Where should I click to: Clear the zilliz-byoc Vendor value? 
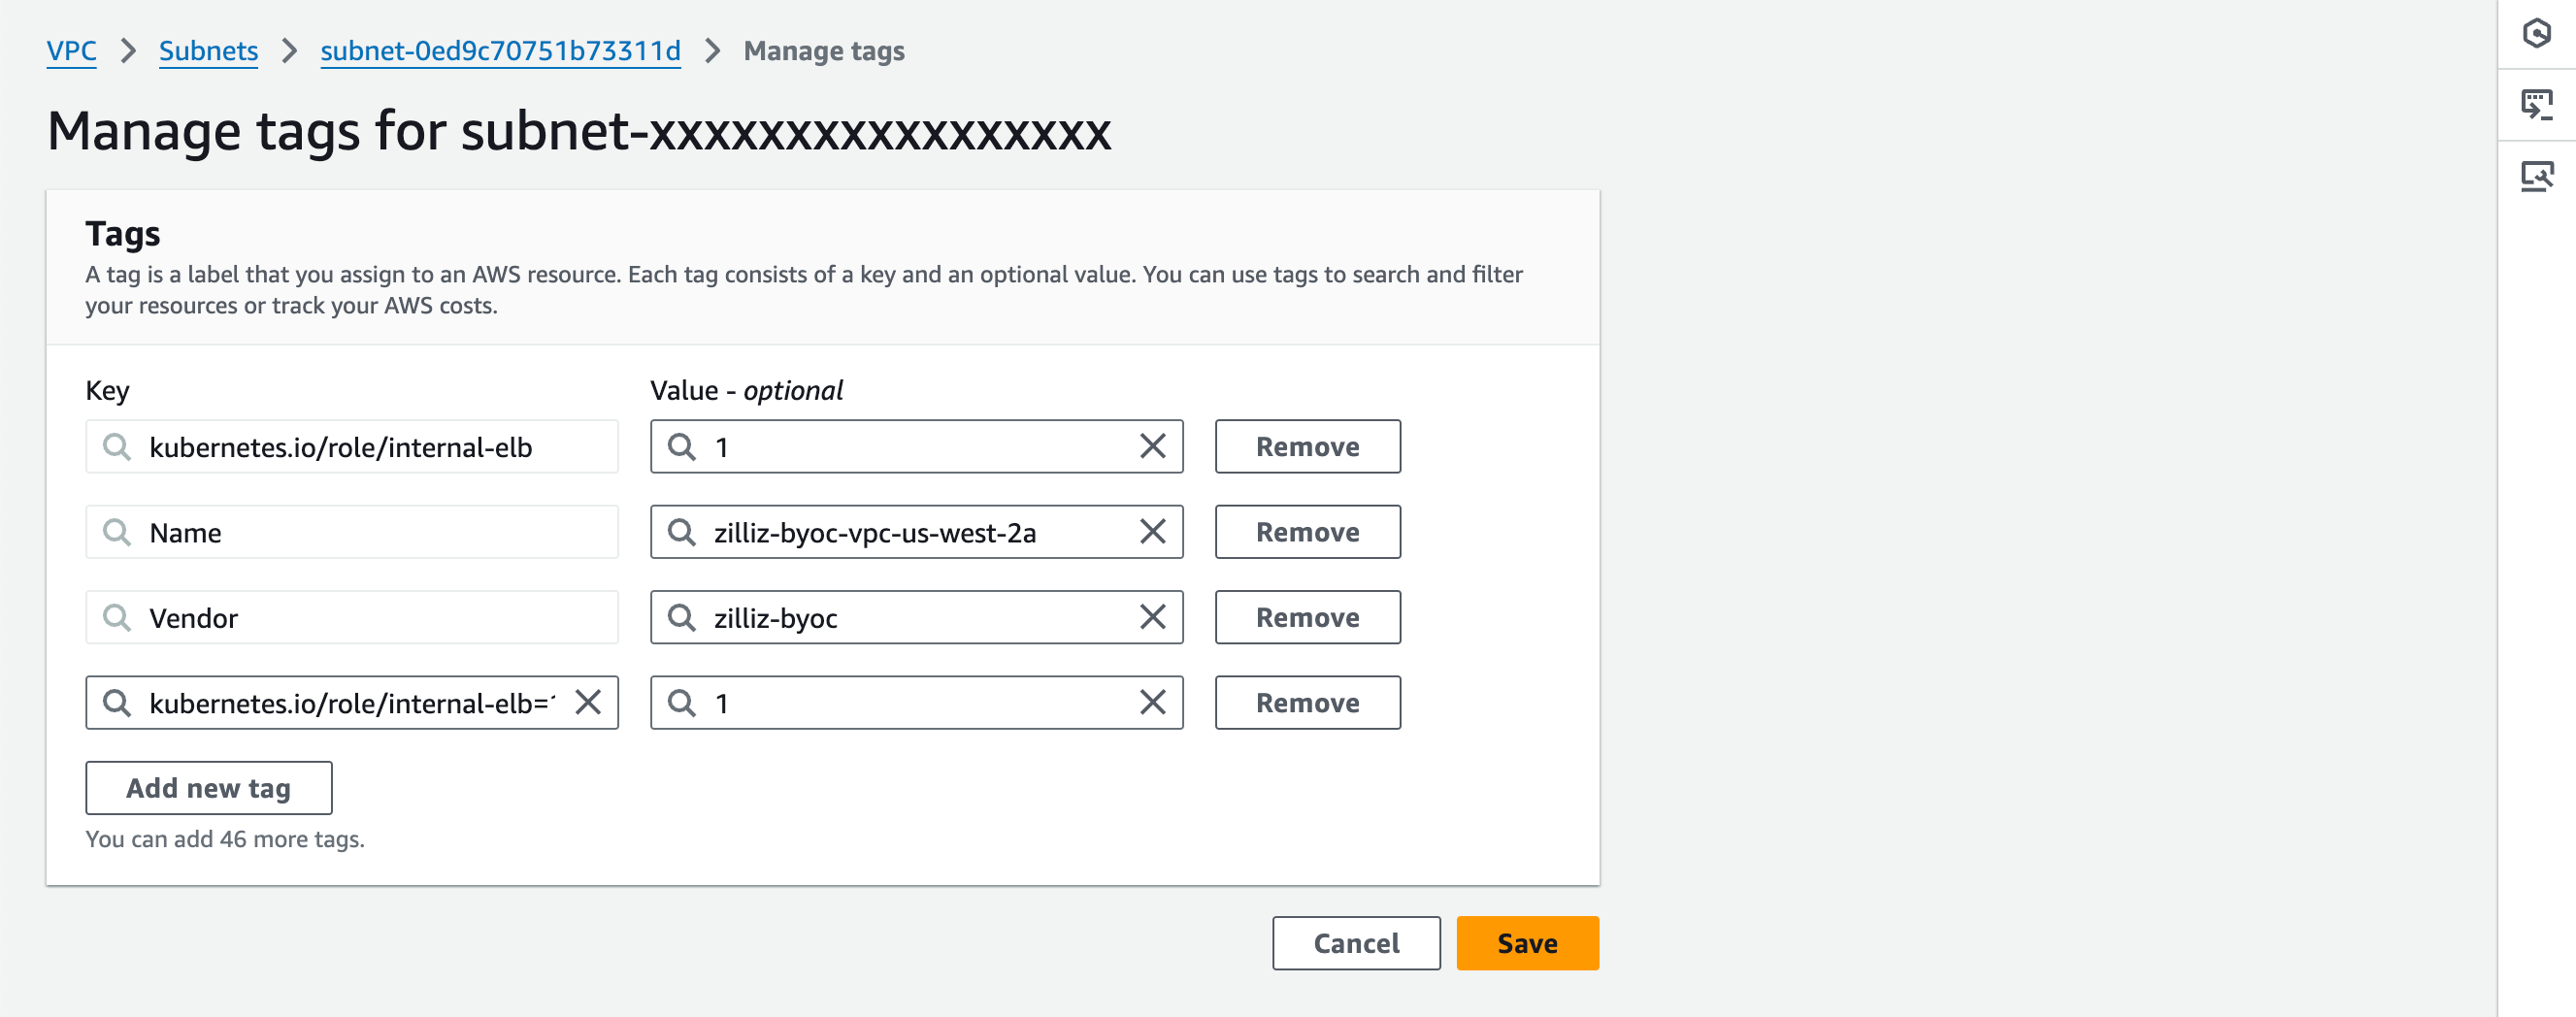1152,617
